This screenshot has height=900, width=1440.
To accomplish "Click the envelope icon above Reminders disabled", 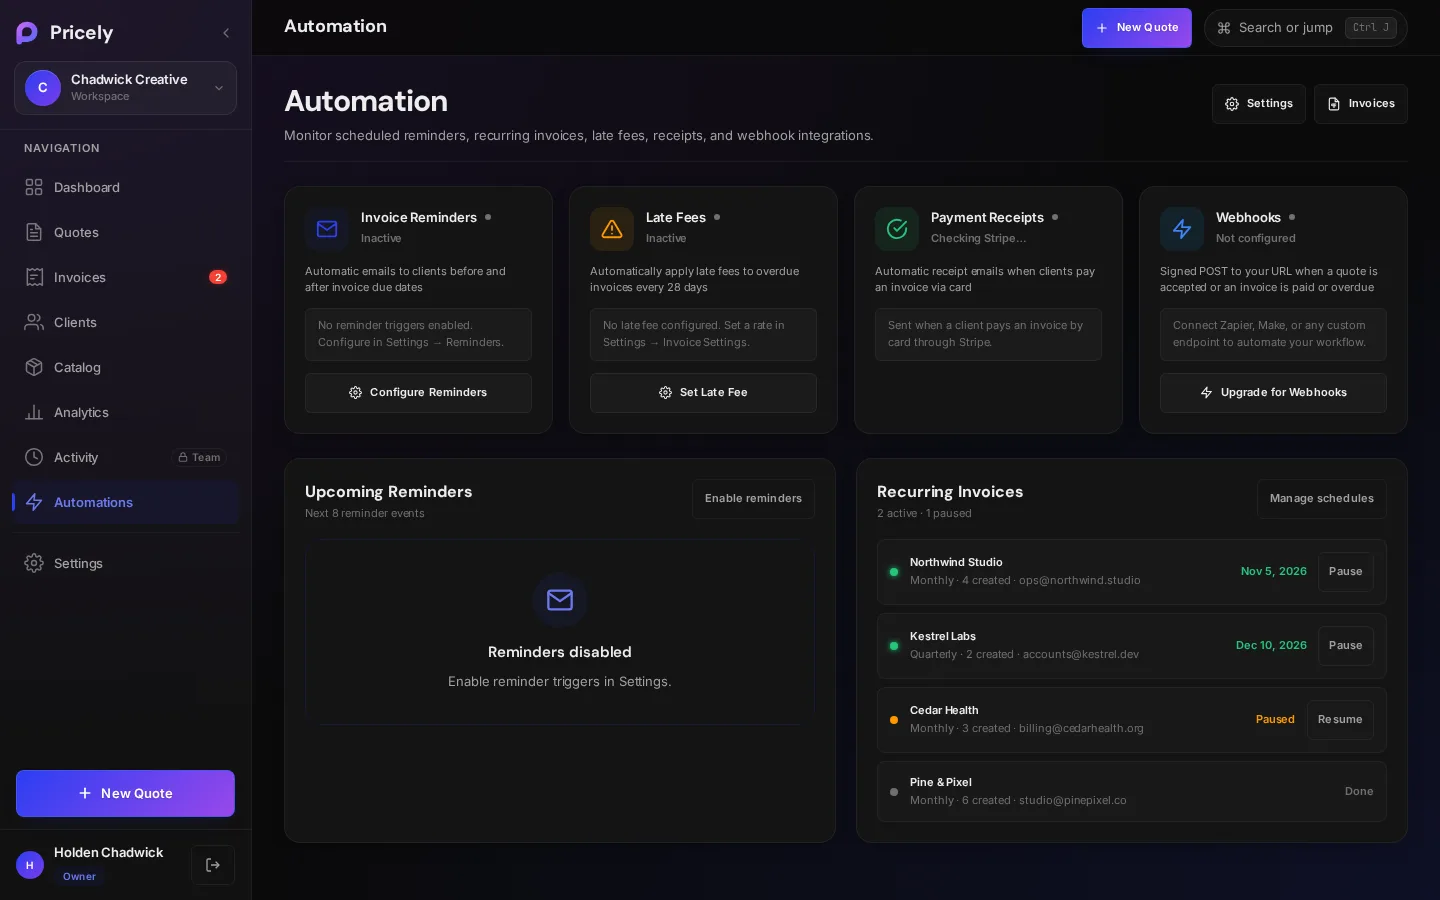I will [x=560, y=600].
